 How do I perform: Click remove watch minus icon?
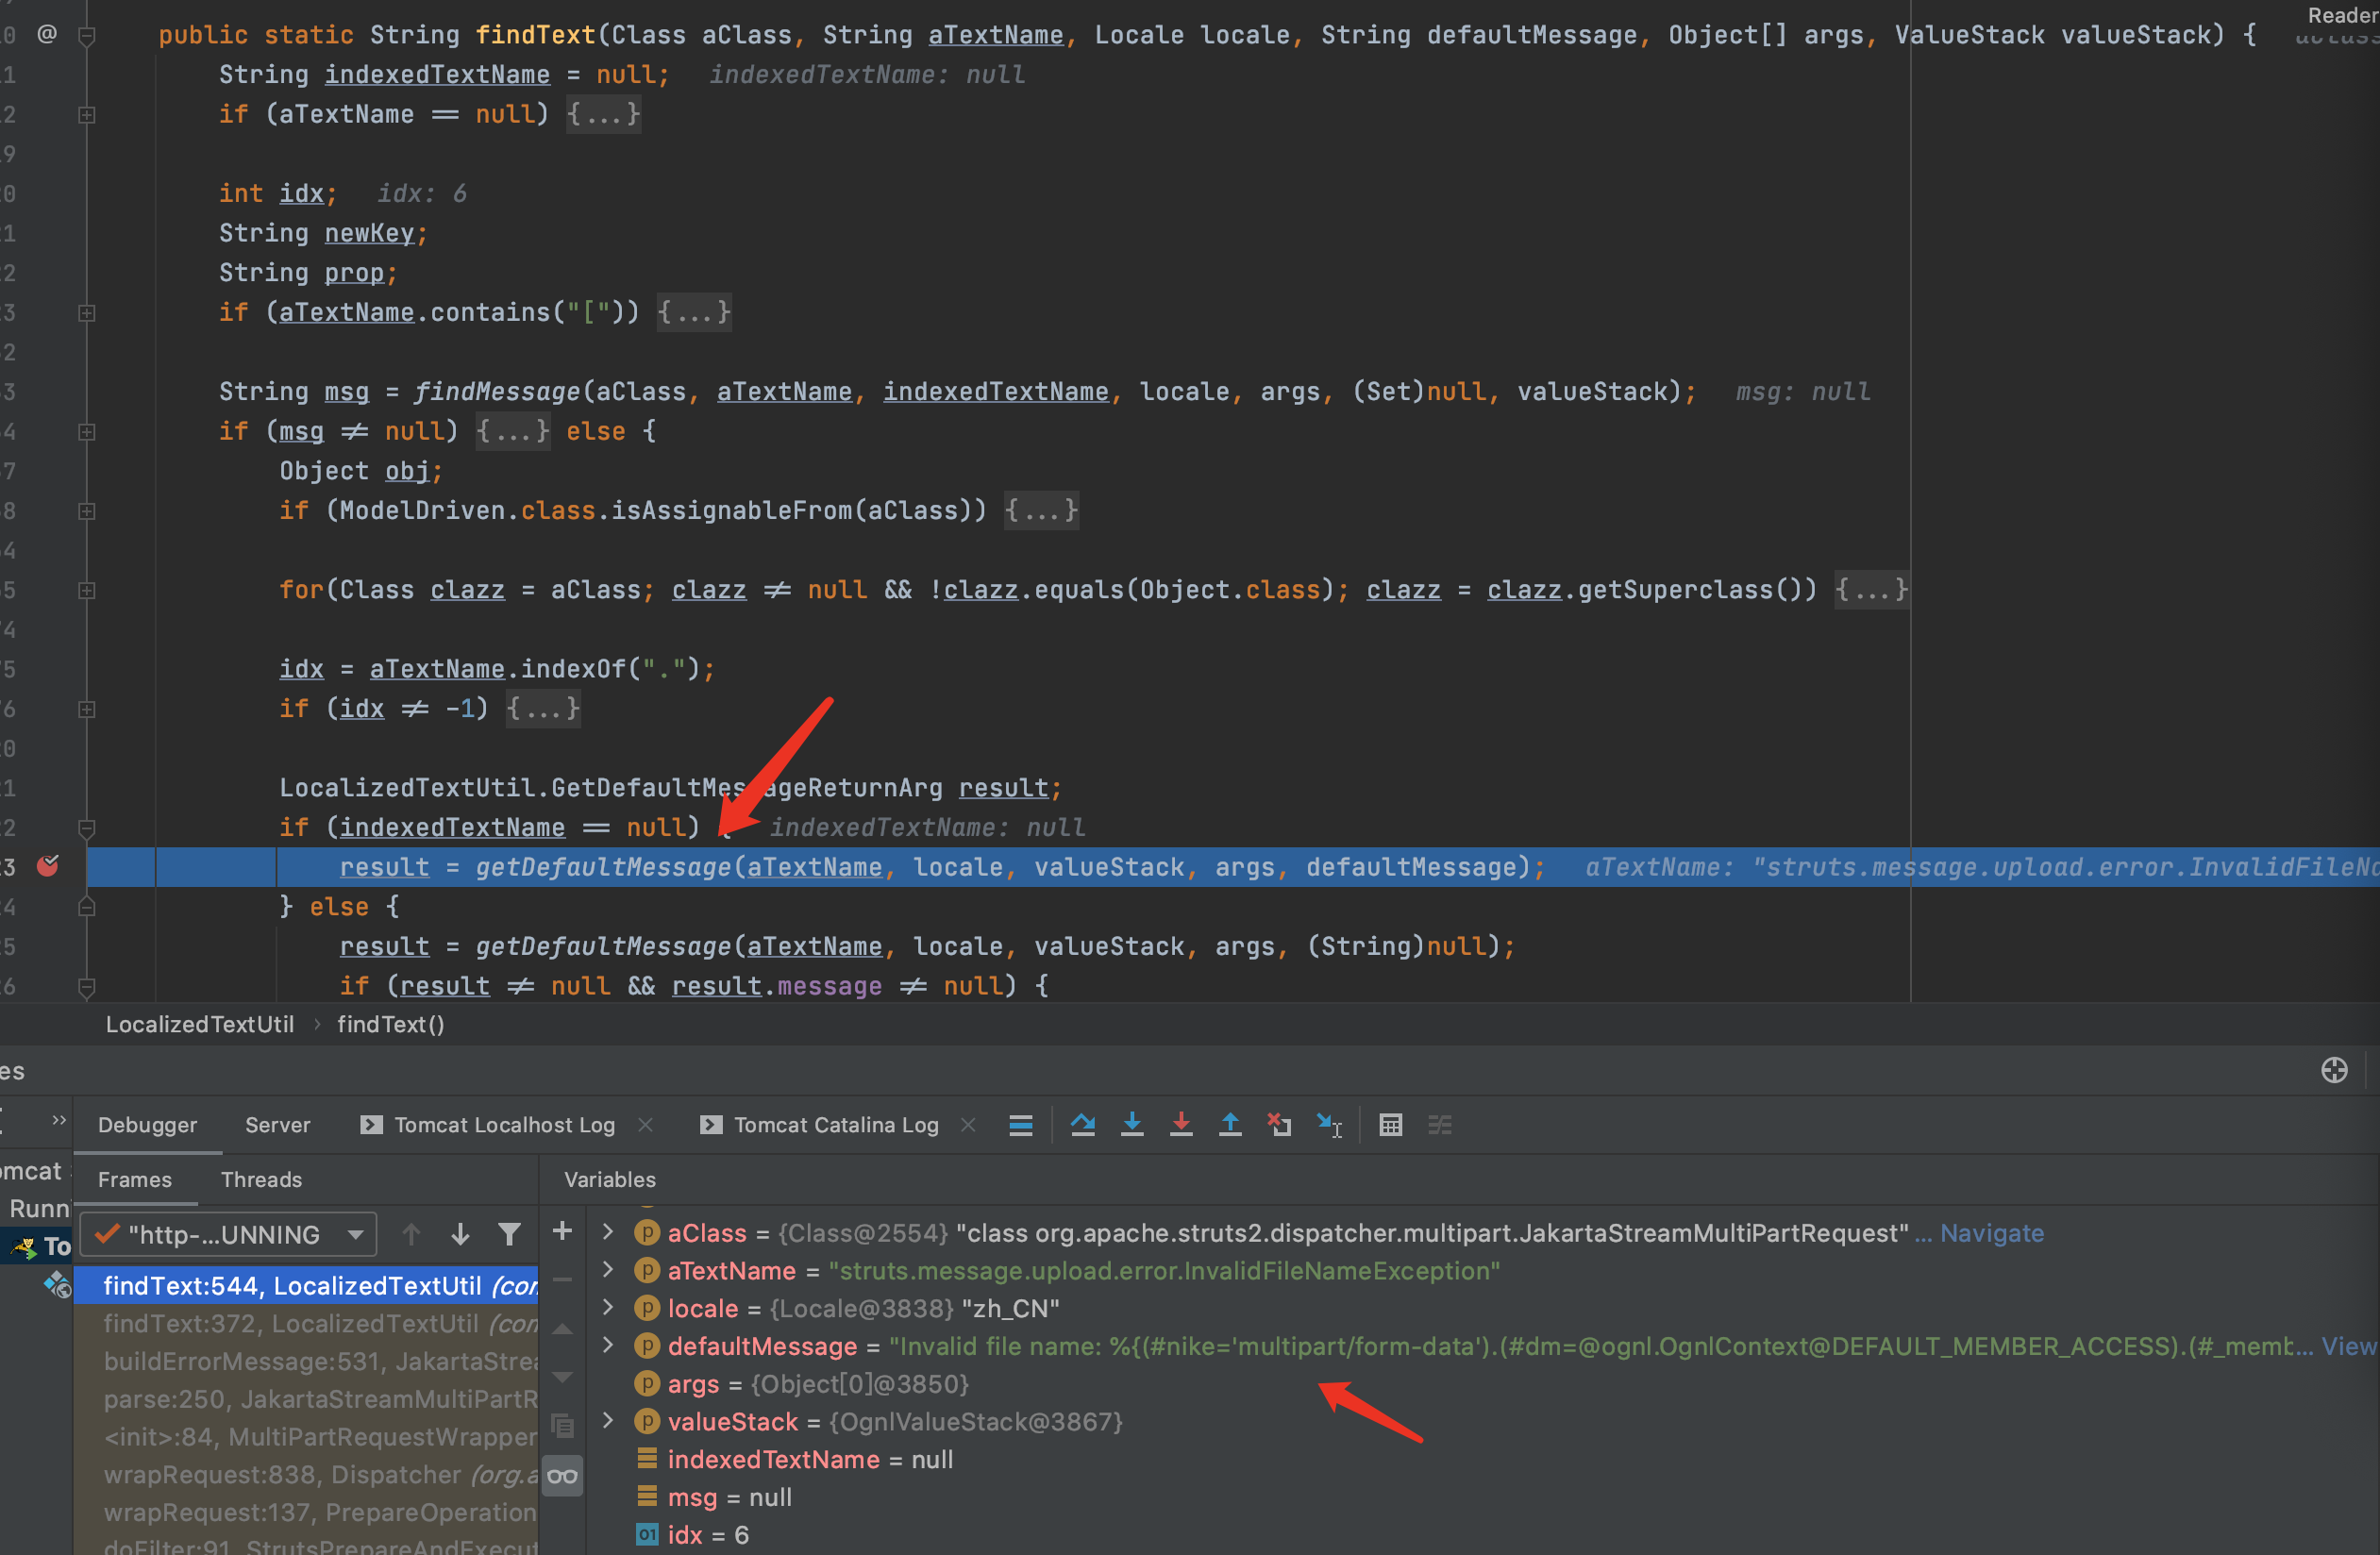562,1280
